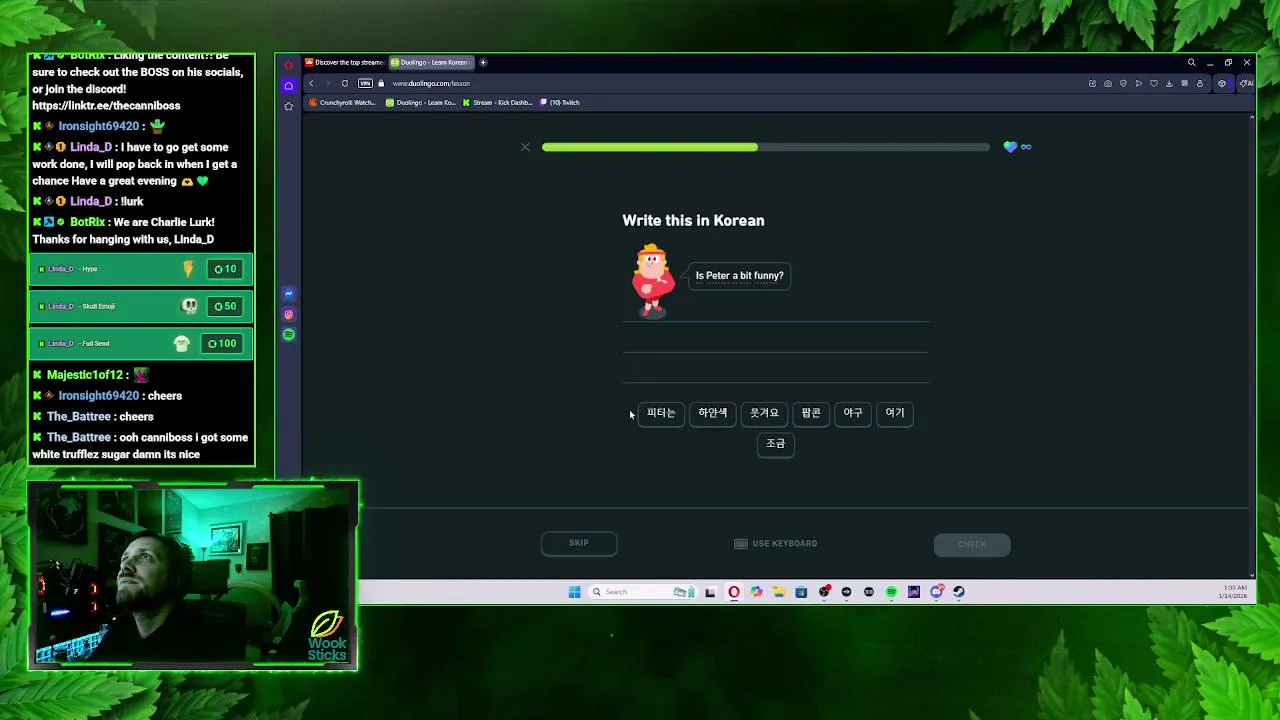Open the linktr.ee/thecanniboss link in chat
This screenshot has width=1280, height=720.
(x=106, y=106)
